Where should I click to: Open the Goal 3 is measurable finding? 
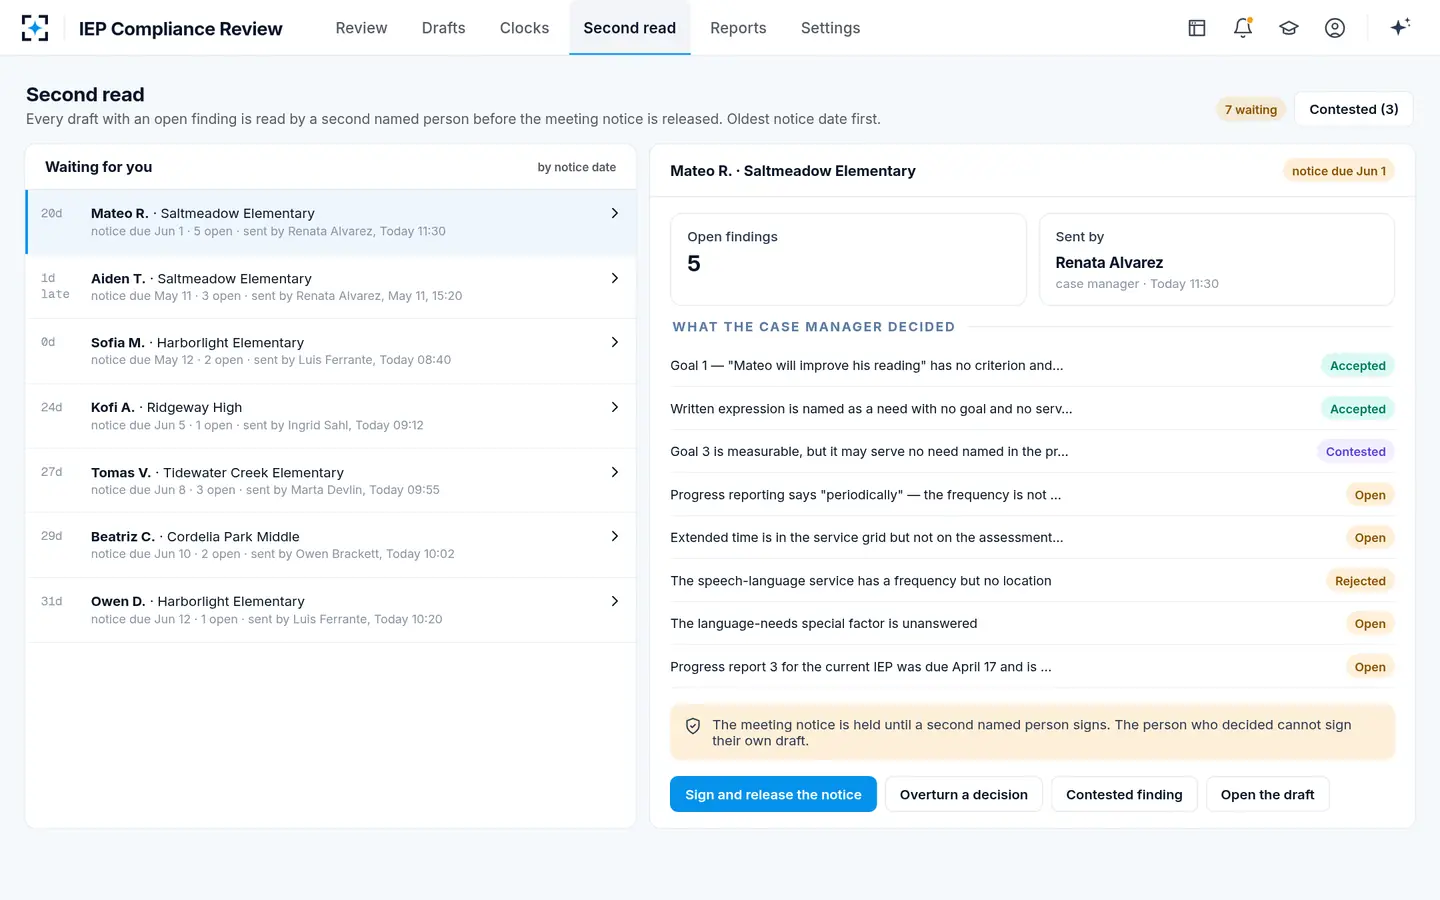(x=1032, y=452)
